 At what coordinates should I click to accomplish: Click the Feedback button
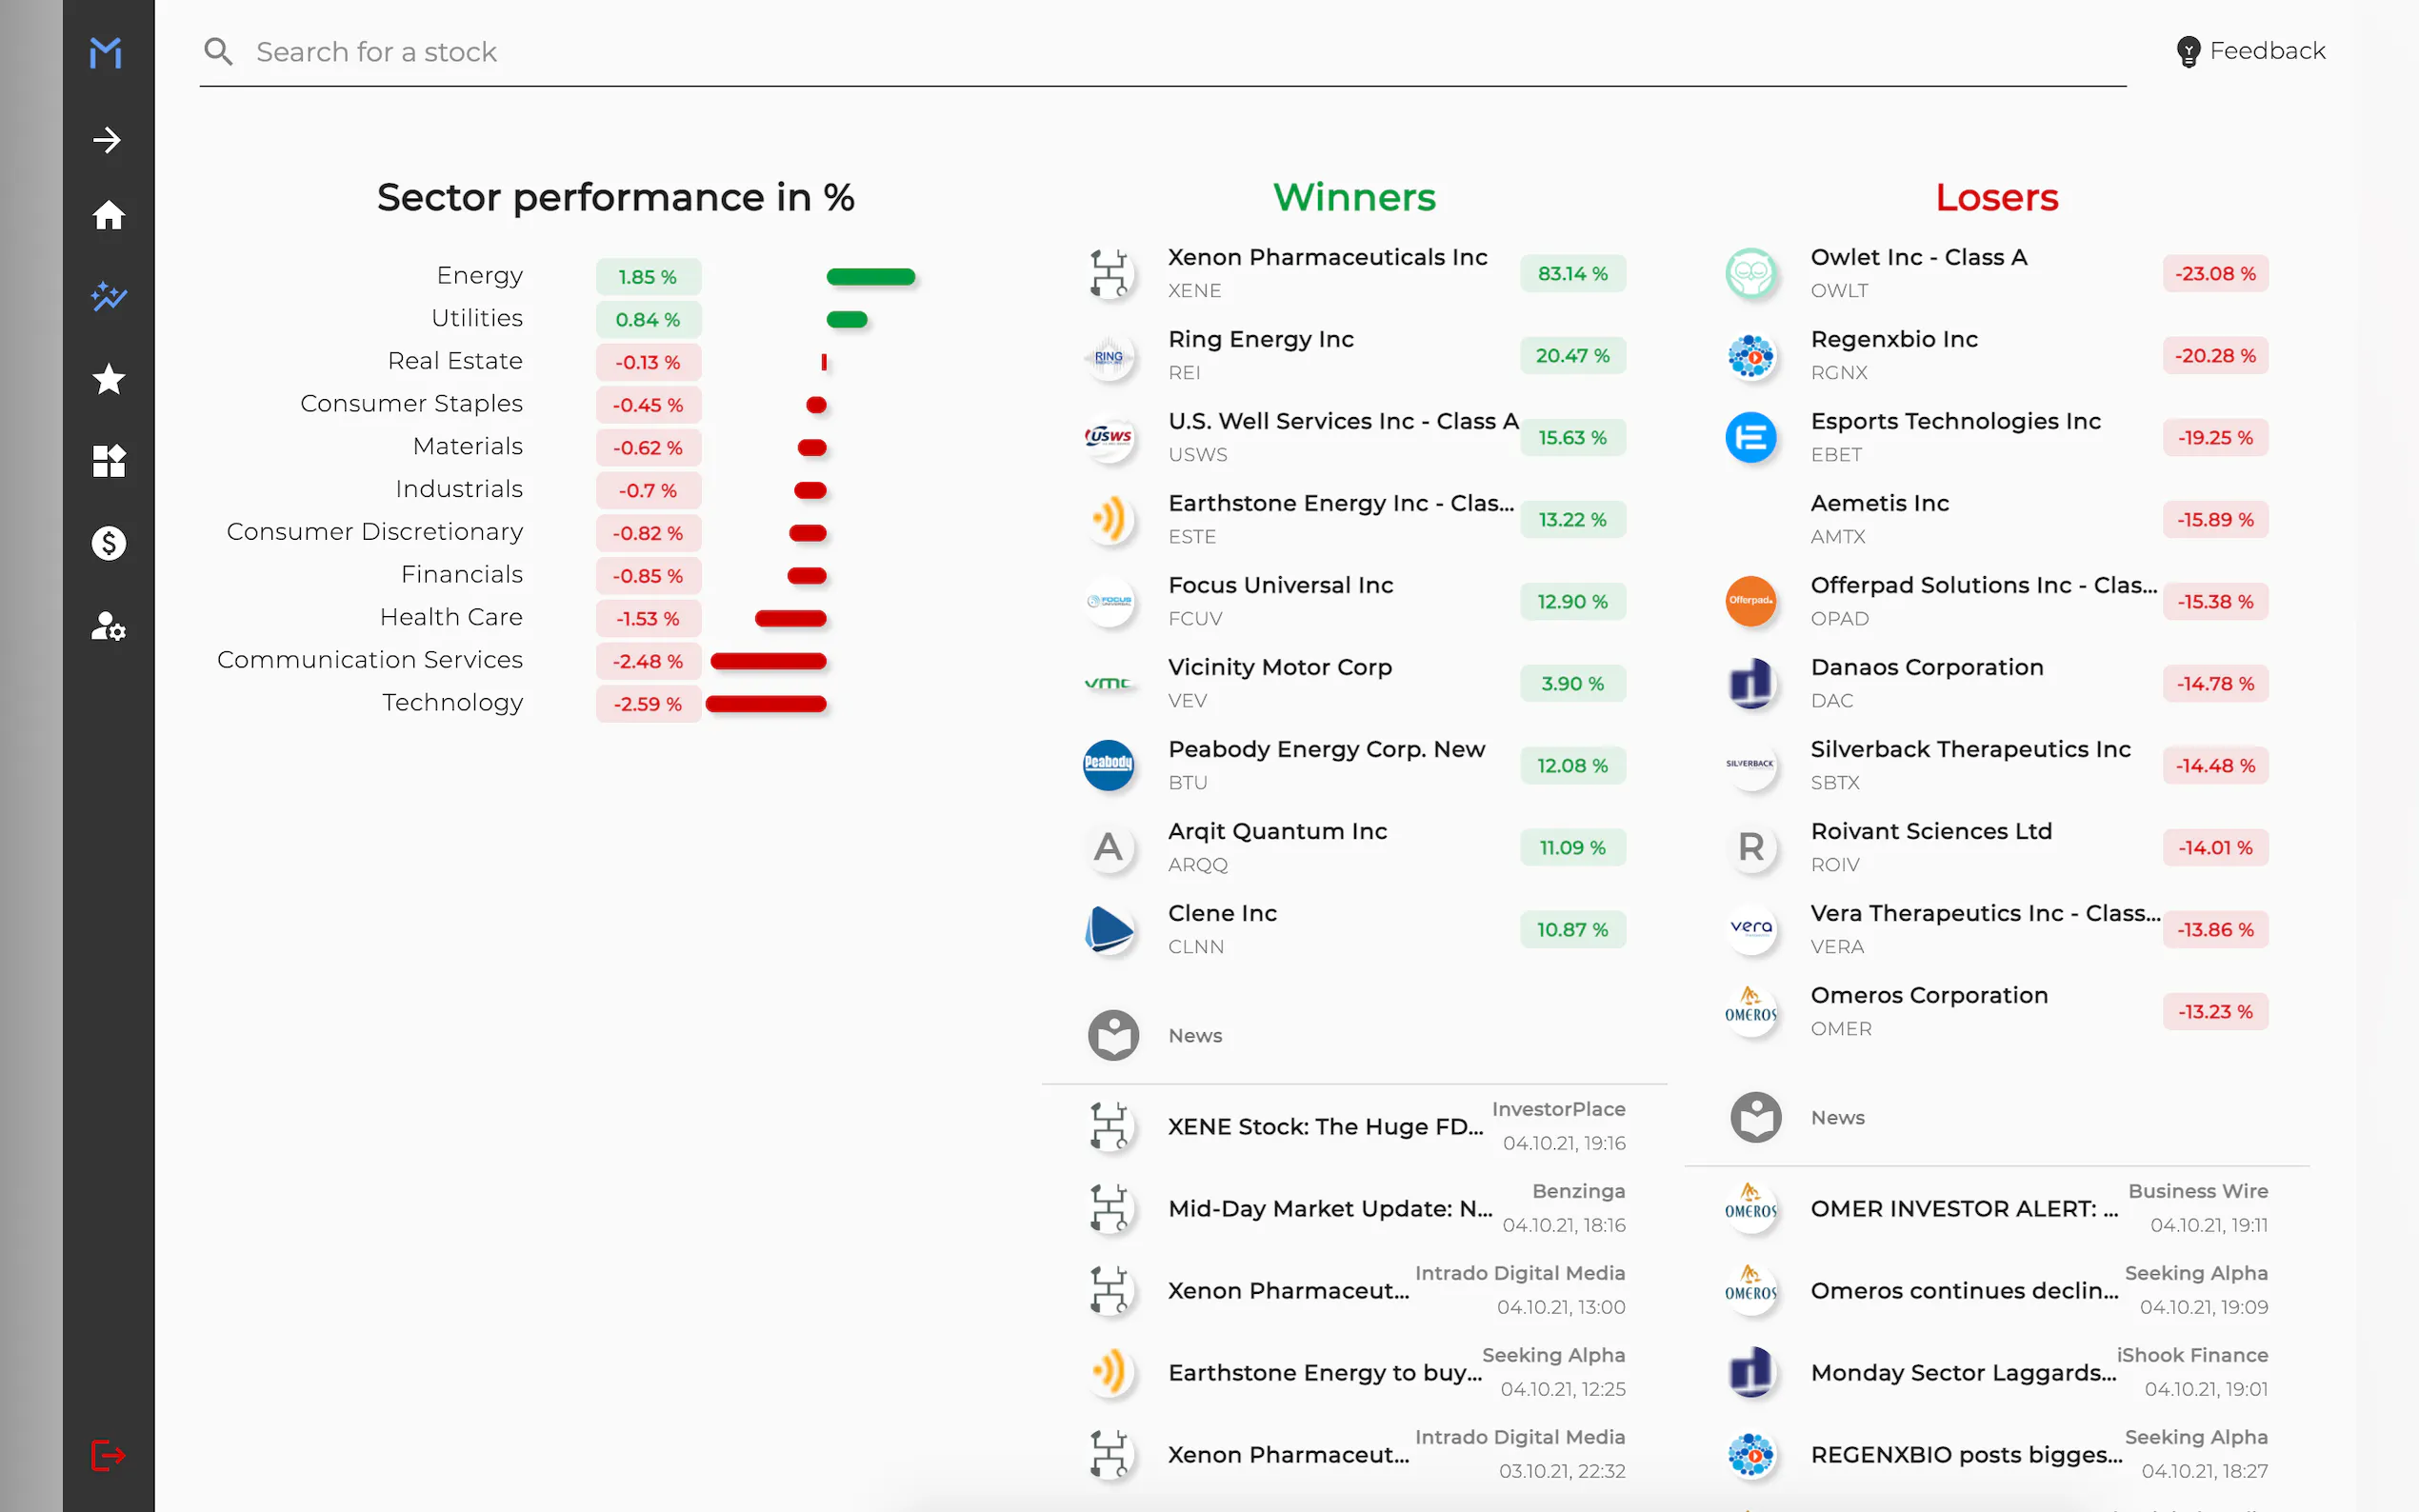[2250, 51]
